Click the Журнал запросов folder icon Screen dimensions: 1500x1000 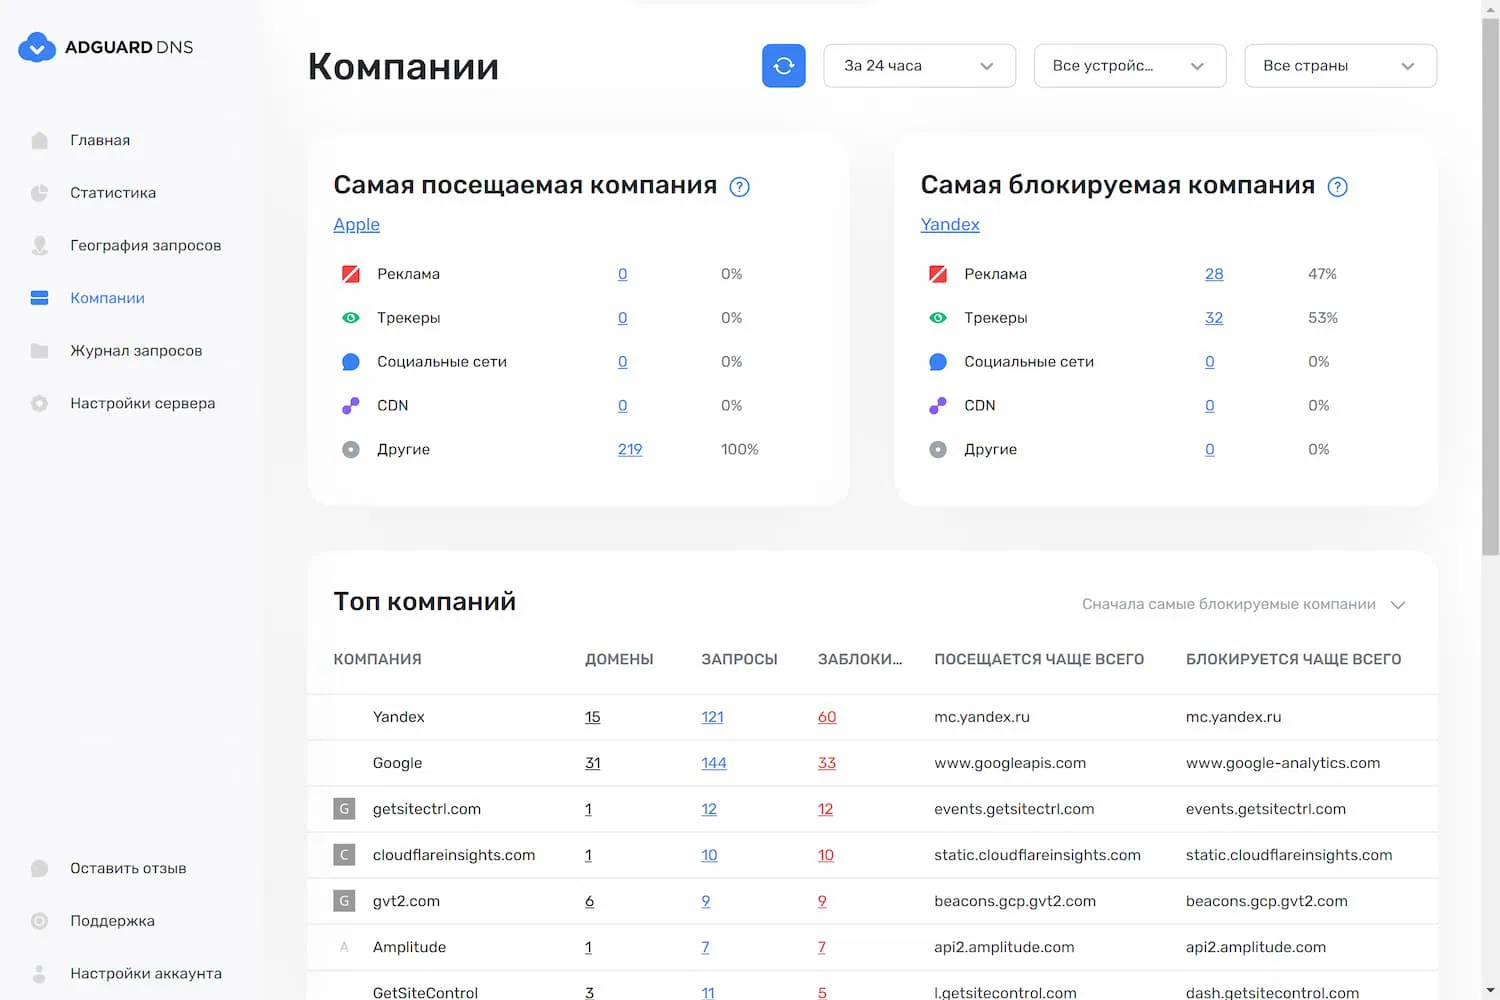click(39, 351)
